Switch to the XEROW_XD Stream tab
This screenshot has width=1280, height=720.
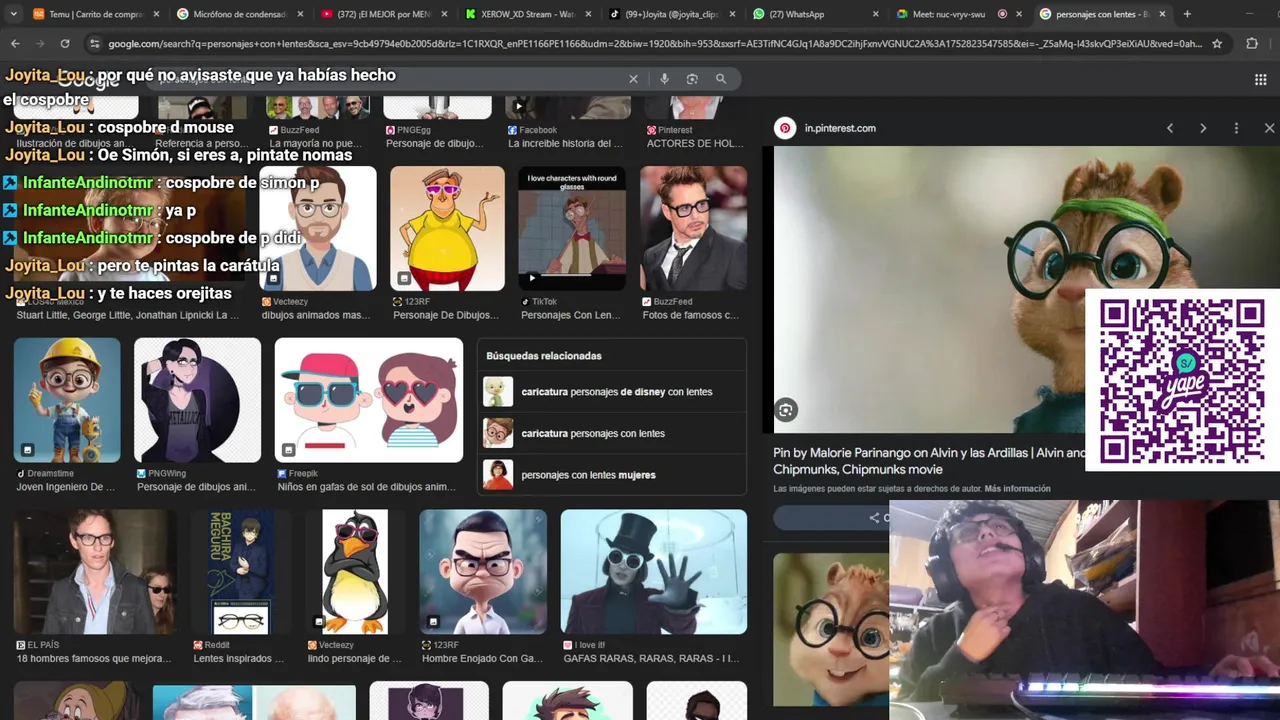[528, 14]
